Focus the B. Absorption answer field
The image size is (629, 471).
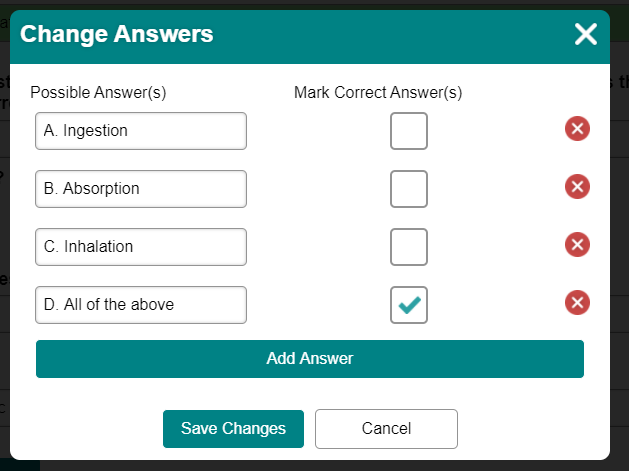click(141, 189)
